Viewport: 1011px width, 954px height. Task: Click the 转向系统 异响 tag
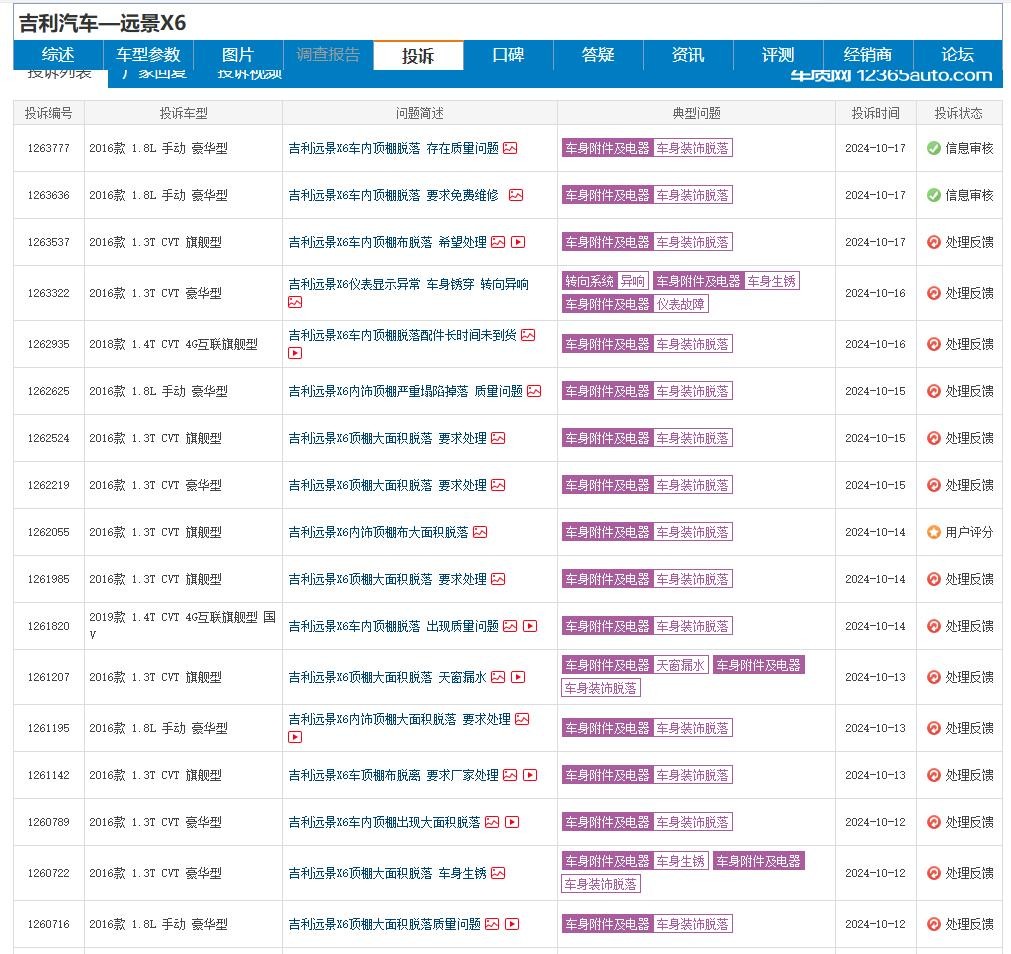pos(605,281)
